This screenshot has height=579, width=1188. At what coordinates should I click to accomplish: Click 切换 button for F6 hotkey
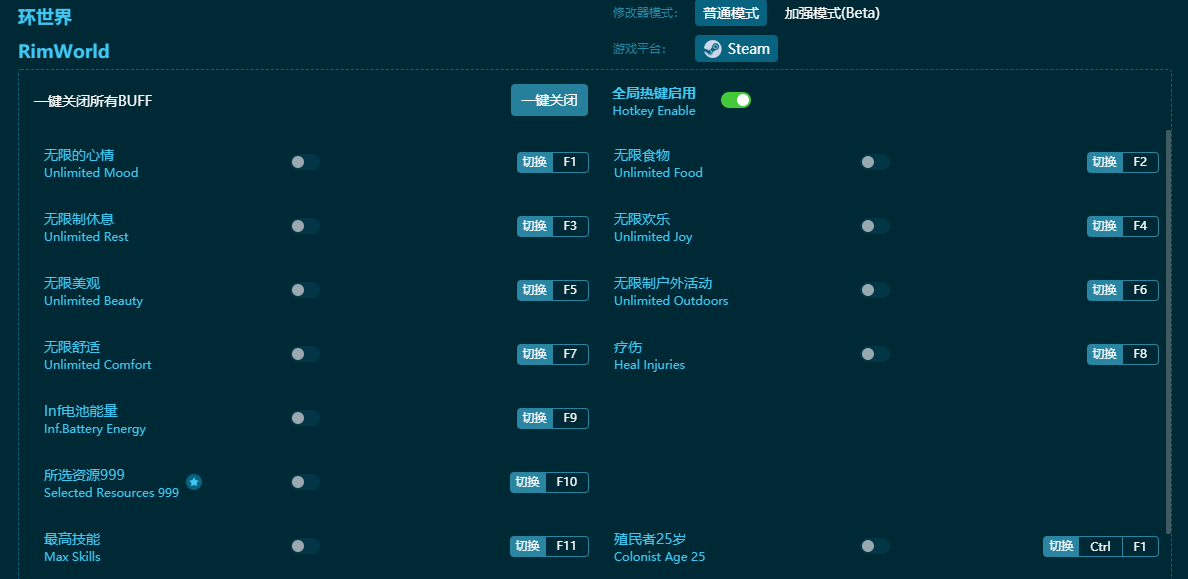(x=1105, y=290)
